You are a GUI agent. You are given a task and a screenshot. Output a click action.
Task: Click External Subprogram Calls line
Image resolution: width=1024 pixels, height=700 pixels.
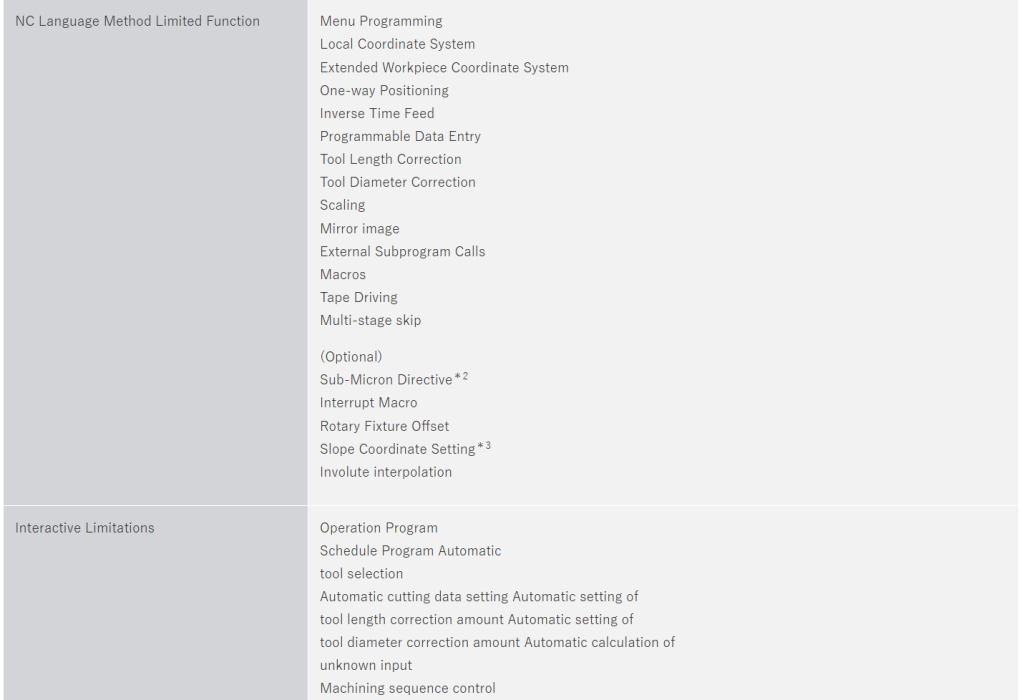click(402, 252)
